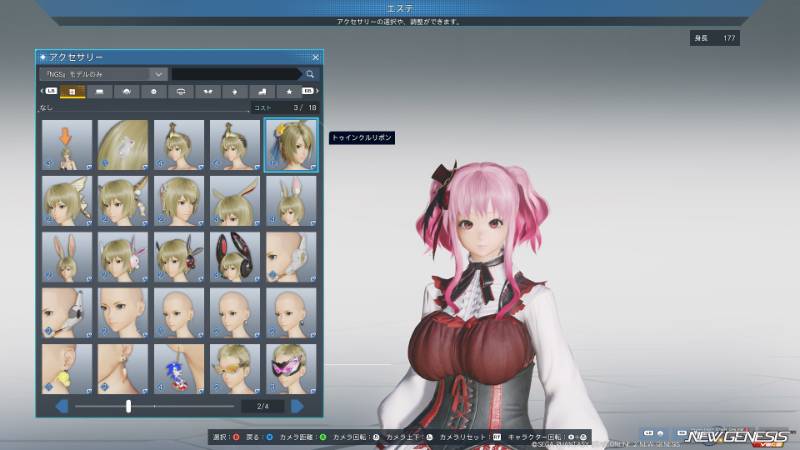Select the highlighted orange first category tab
This screenshot has height=450, width=800.
coord(72,91)
